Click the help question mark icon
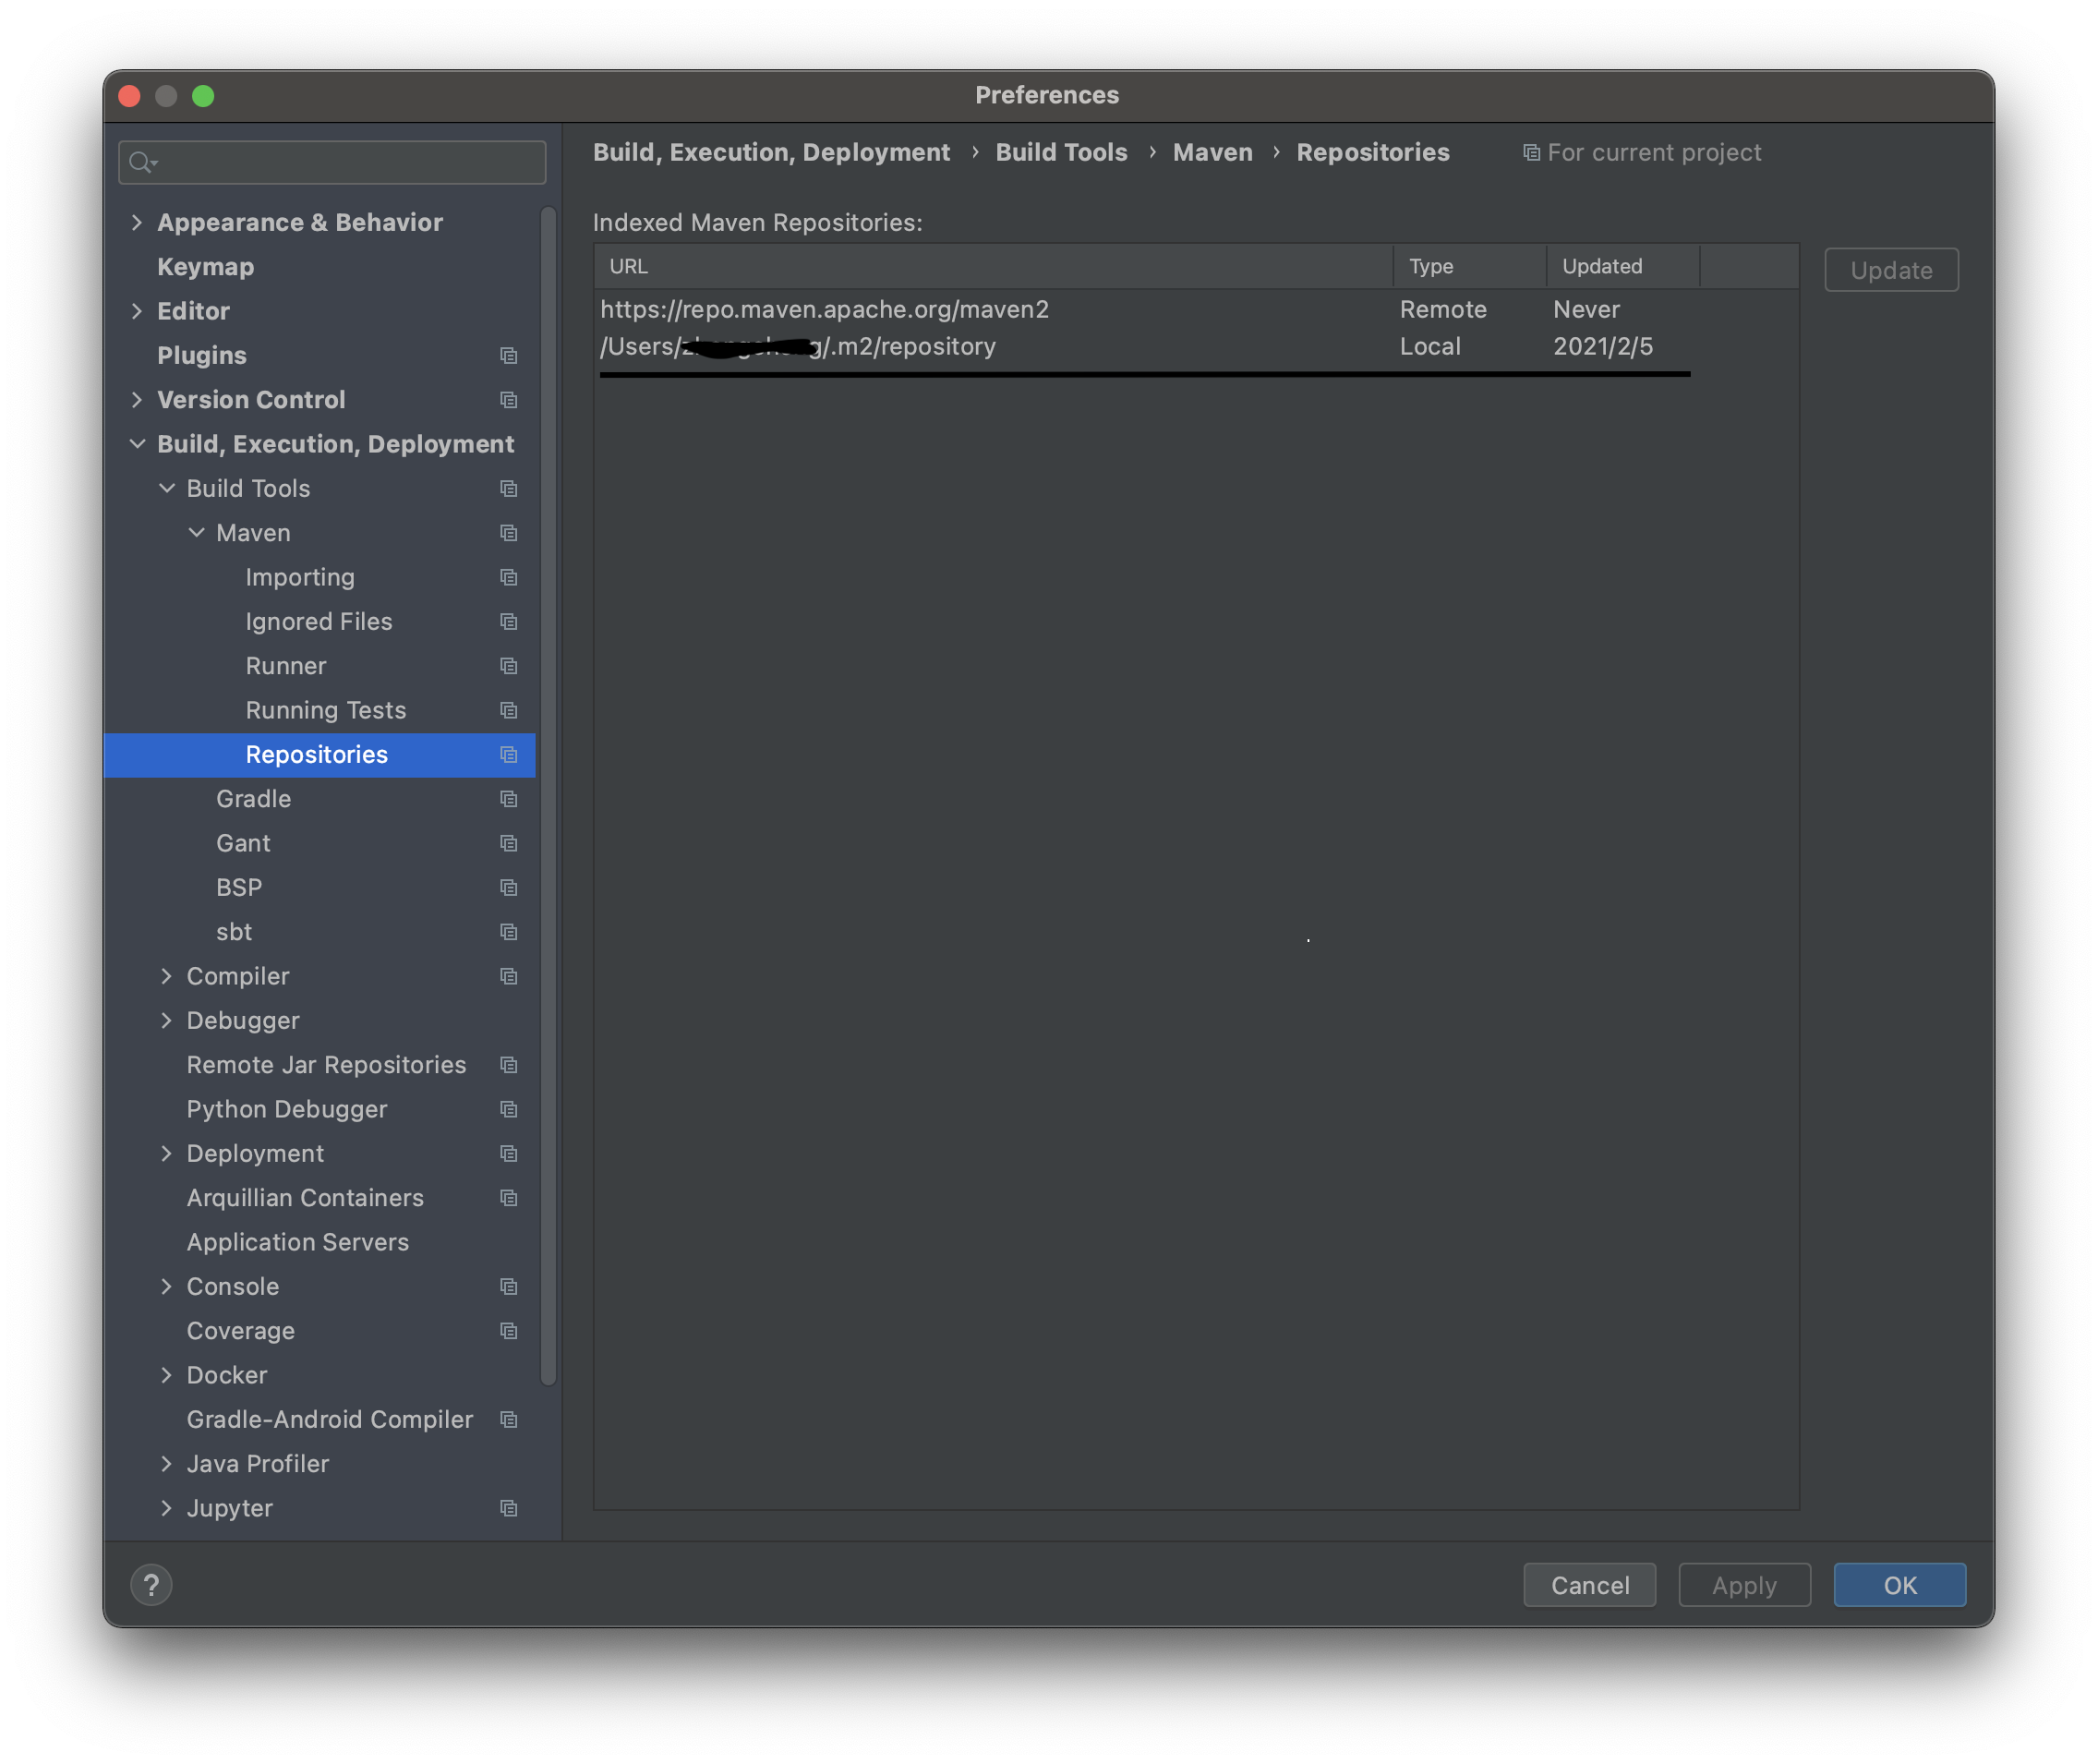The width and height of the screenshot is (2098, 1764). (151, 1585)
